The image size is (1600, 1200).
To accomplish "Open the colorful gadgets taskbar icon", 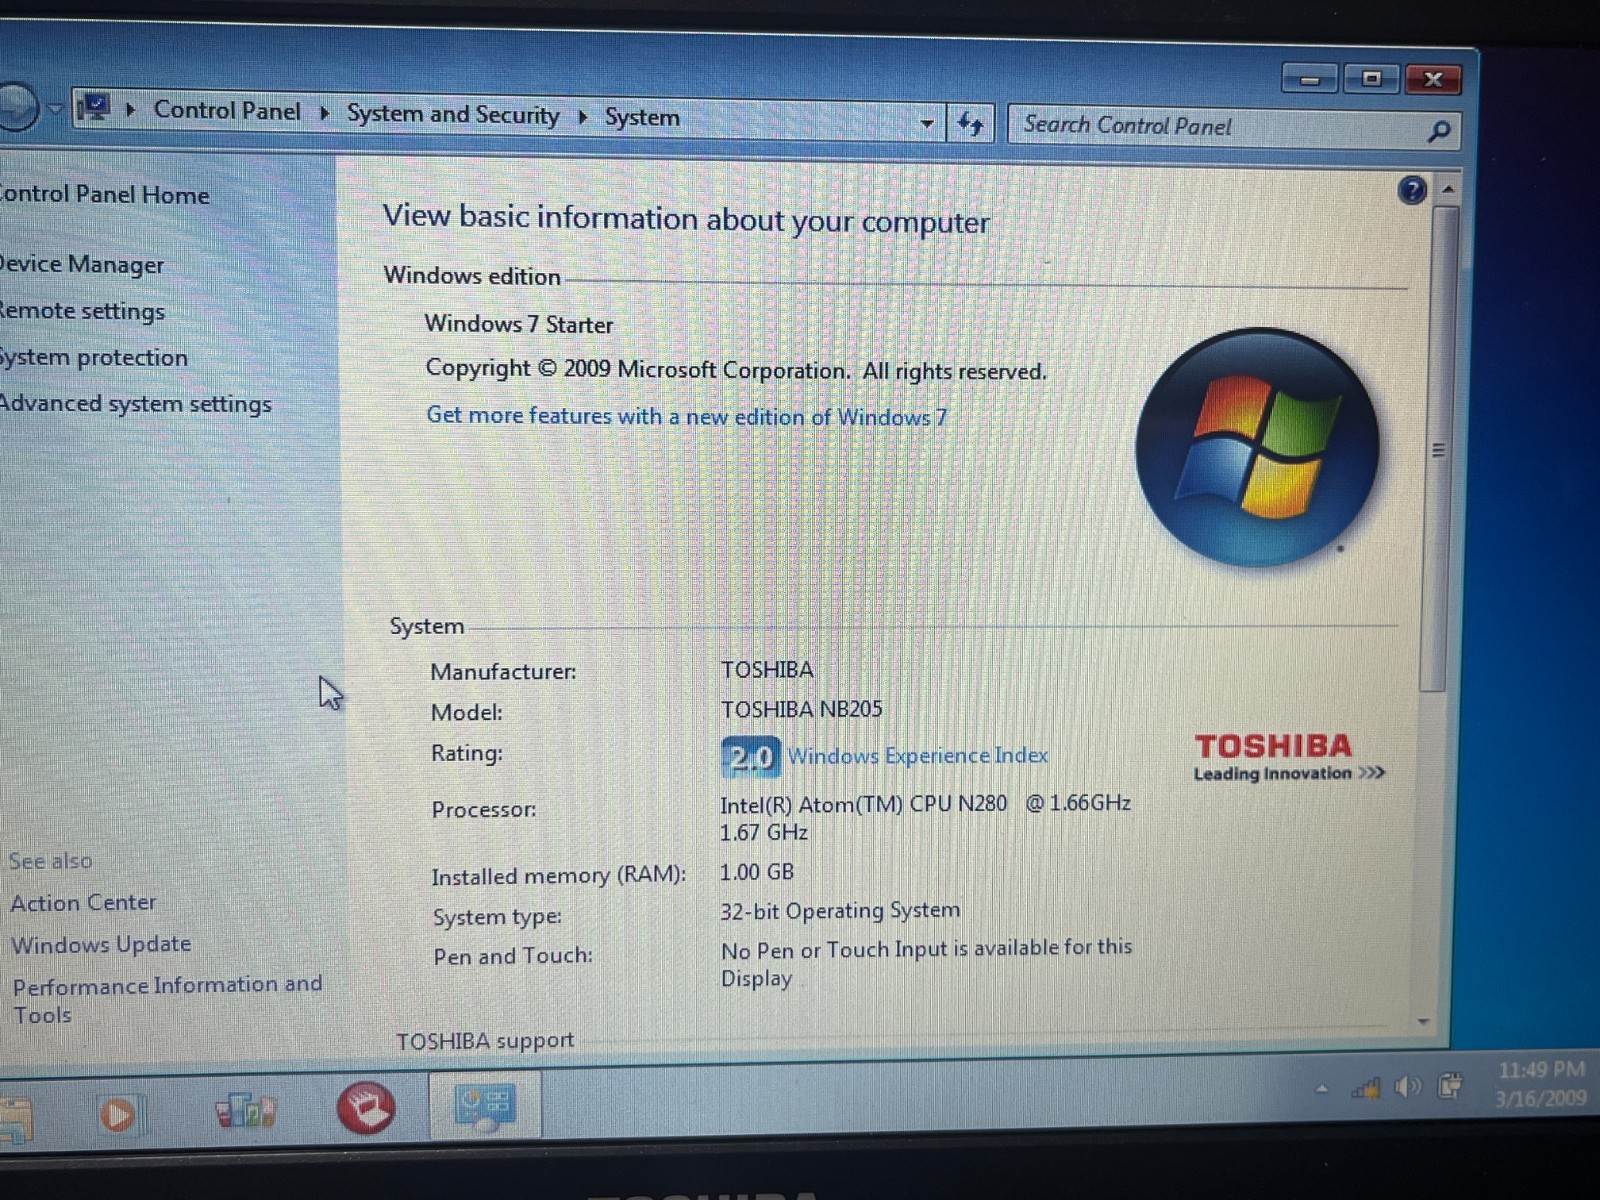I will tap(245, 1111).
